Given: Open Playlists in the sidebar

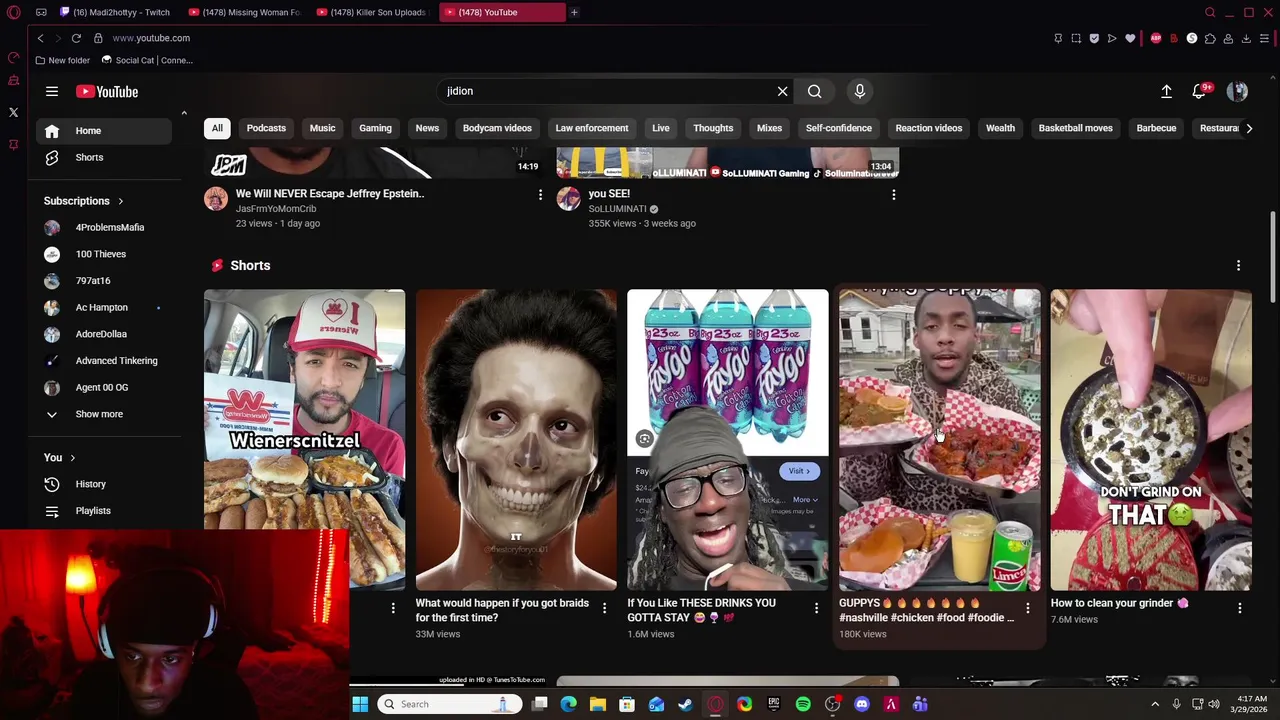Looking at the screenshot, I should pyautogui.click(x=103, y=511).
